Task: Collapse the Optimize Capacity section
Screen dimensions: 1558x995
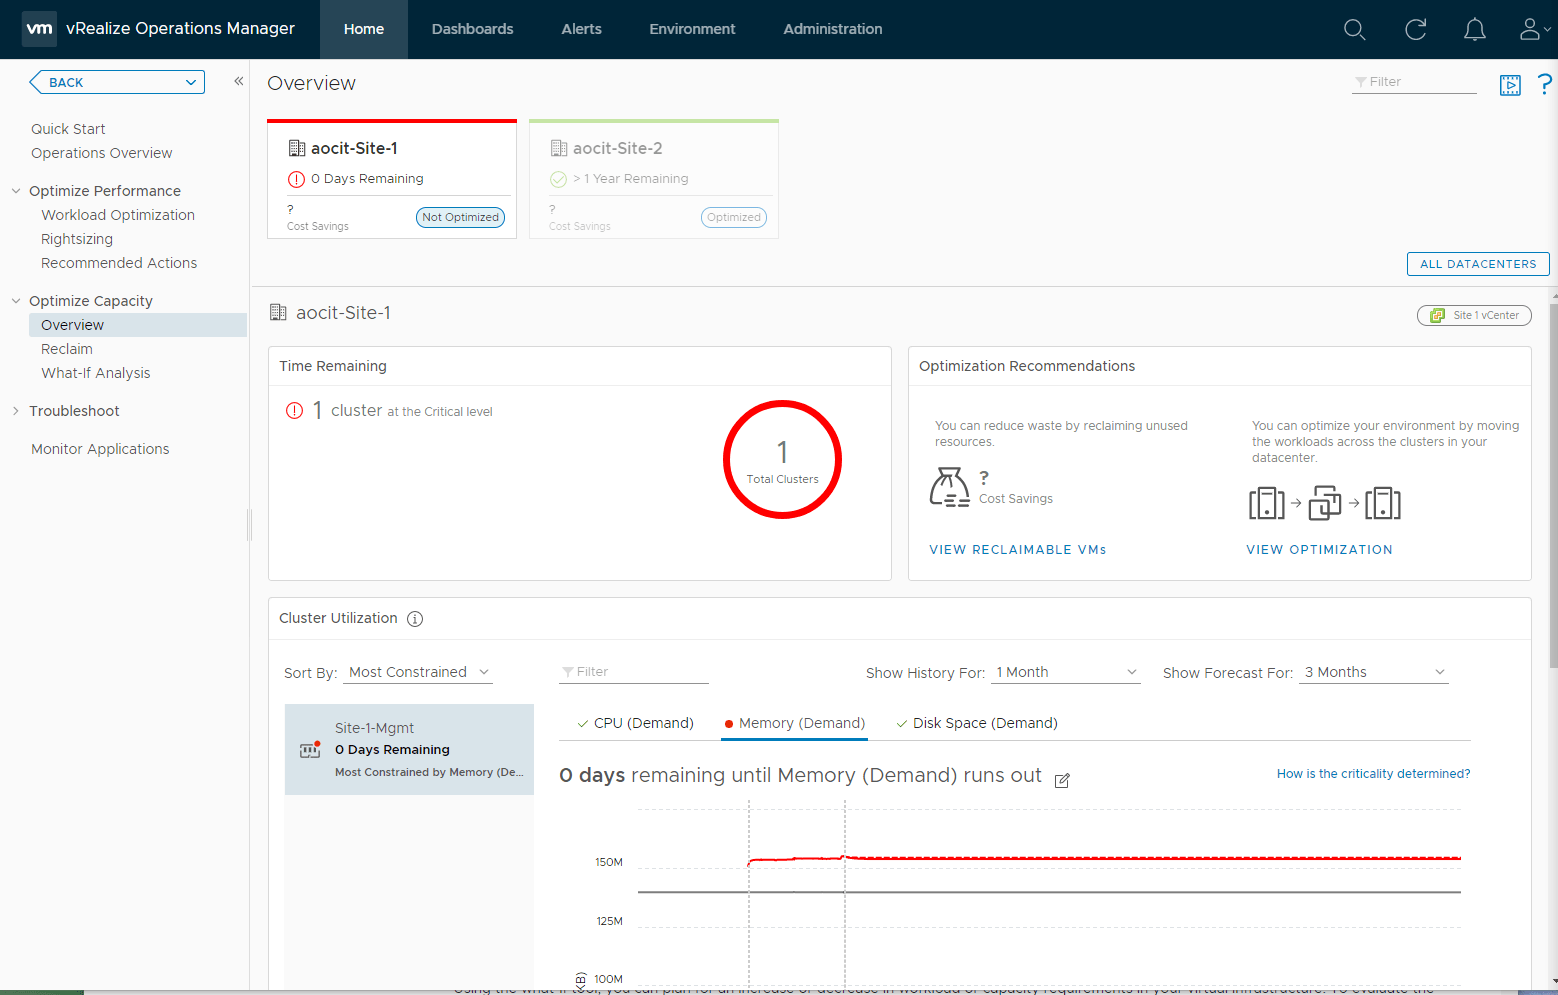Action: point(16,301)
